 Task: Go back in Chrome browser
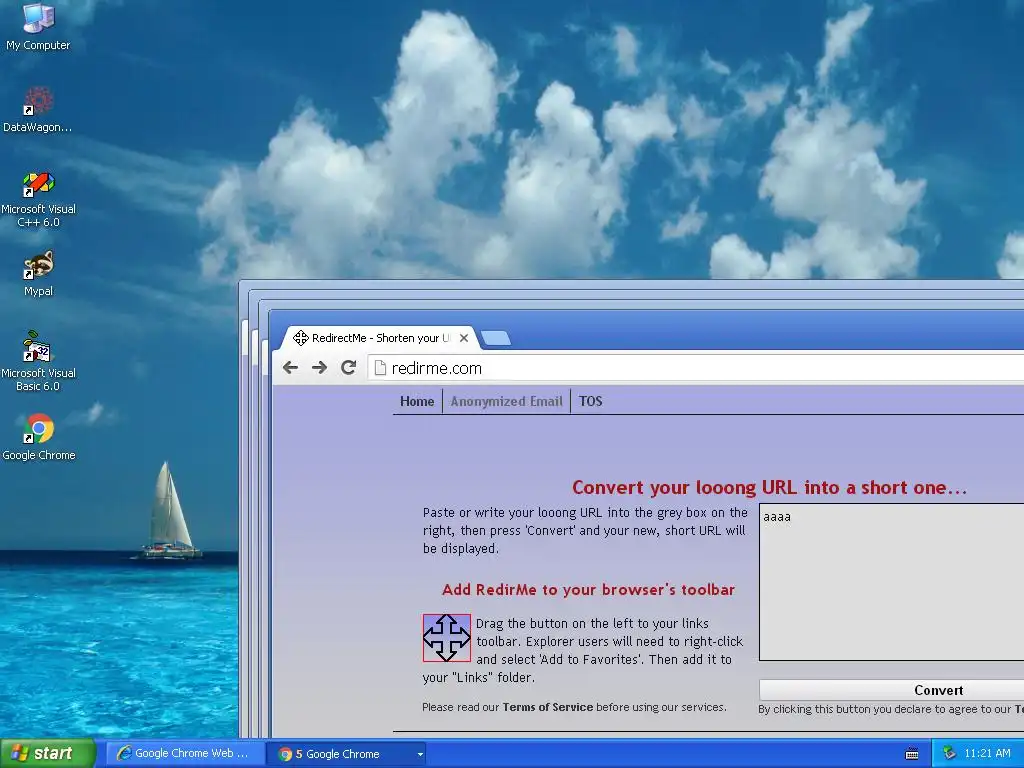pos(291,368)
